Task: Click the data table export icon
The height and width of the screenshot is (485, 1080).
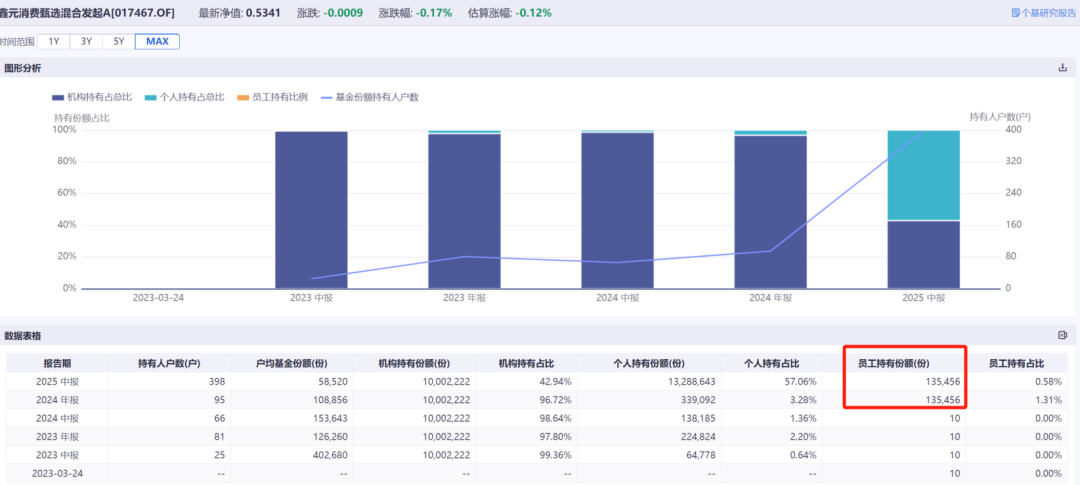Action: 1062,335
